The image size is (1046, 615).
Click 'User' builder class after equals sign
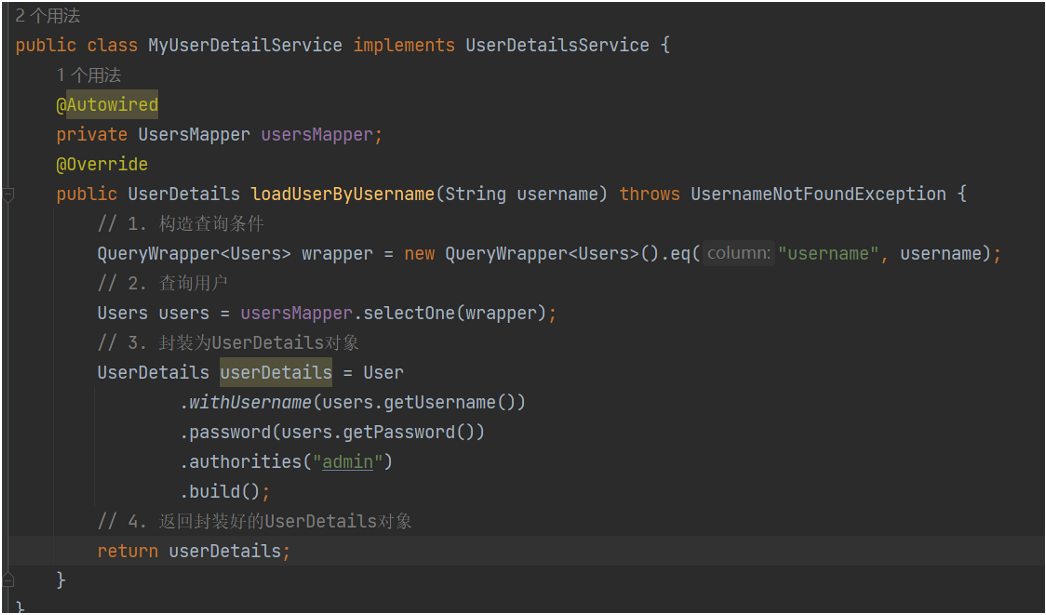pyautogui.click(x=383, y=372)
